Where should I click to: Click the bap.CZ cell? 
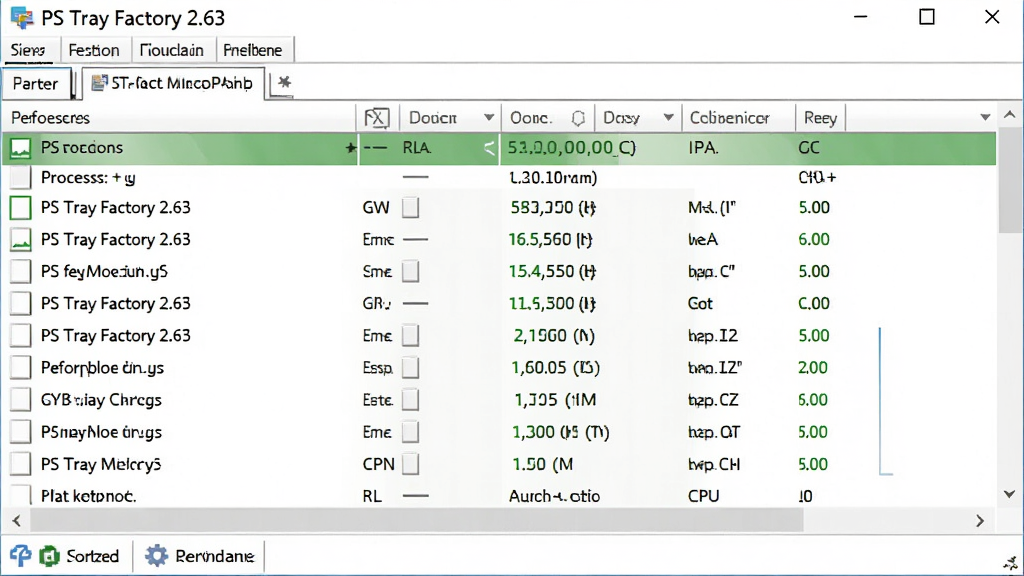click(712, 400)
